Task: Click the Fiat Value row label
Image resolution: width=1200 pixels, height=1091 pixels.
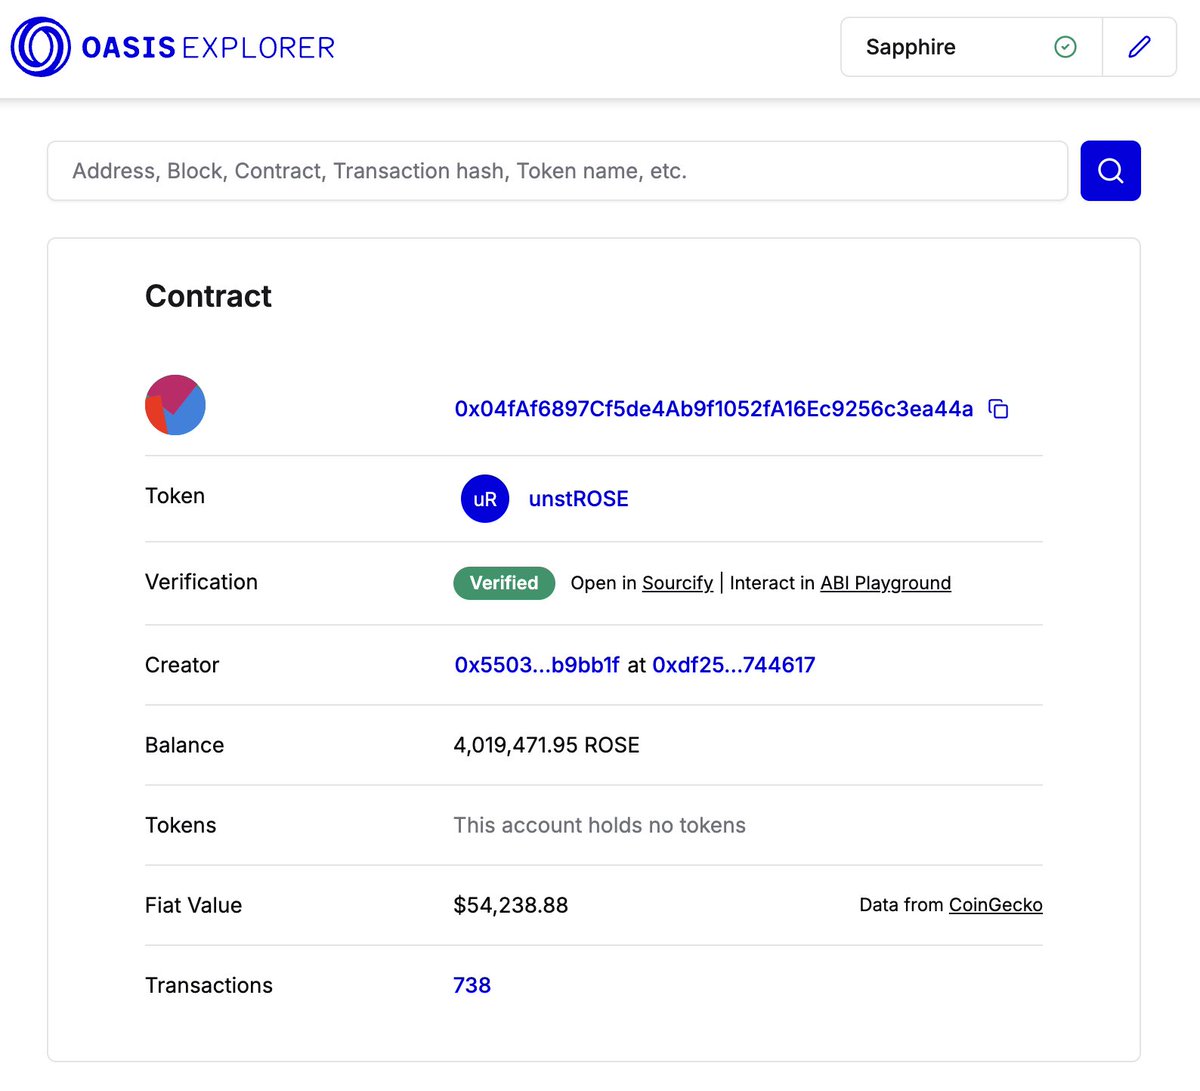Action: [x=193, y=905]
